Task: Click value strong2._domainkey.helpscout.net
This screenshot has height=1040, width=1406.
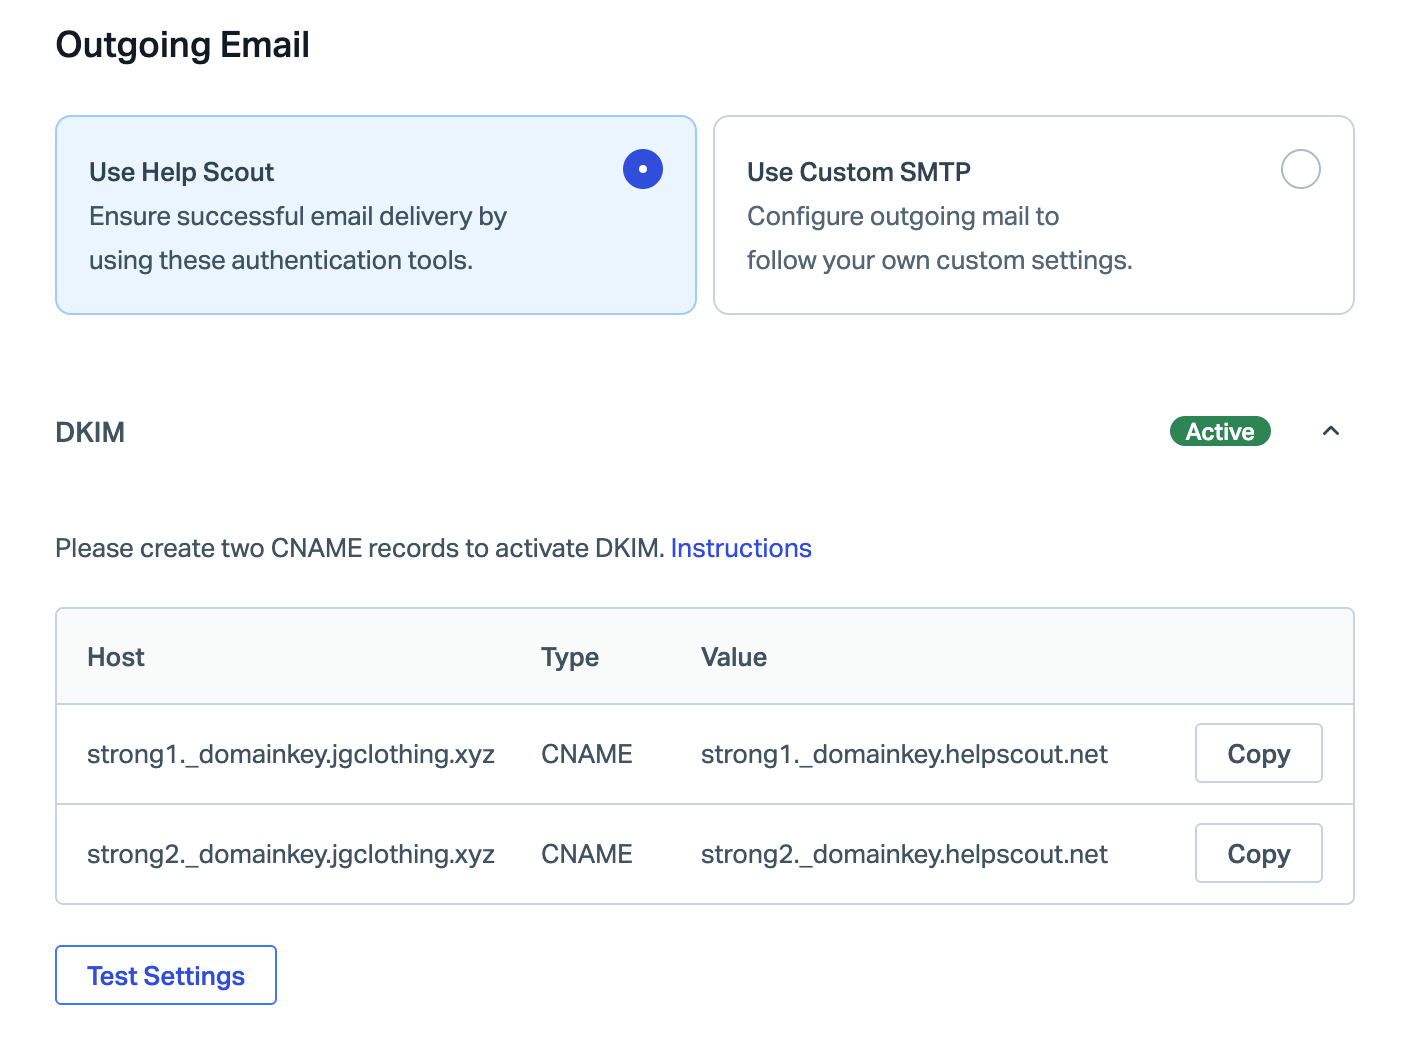Action: 904,854
